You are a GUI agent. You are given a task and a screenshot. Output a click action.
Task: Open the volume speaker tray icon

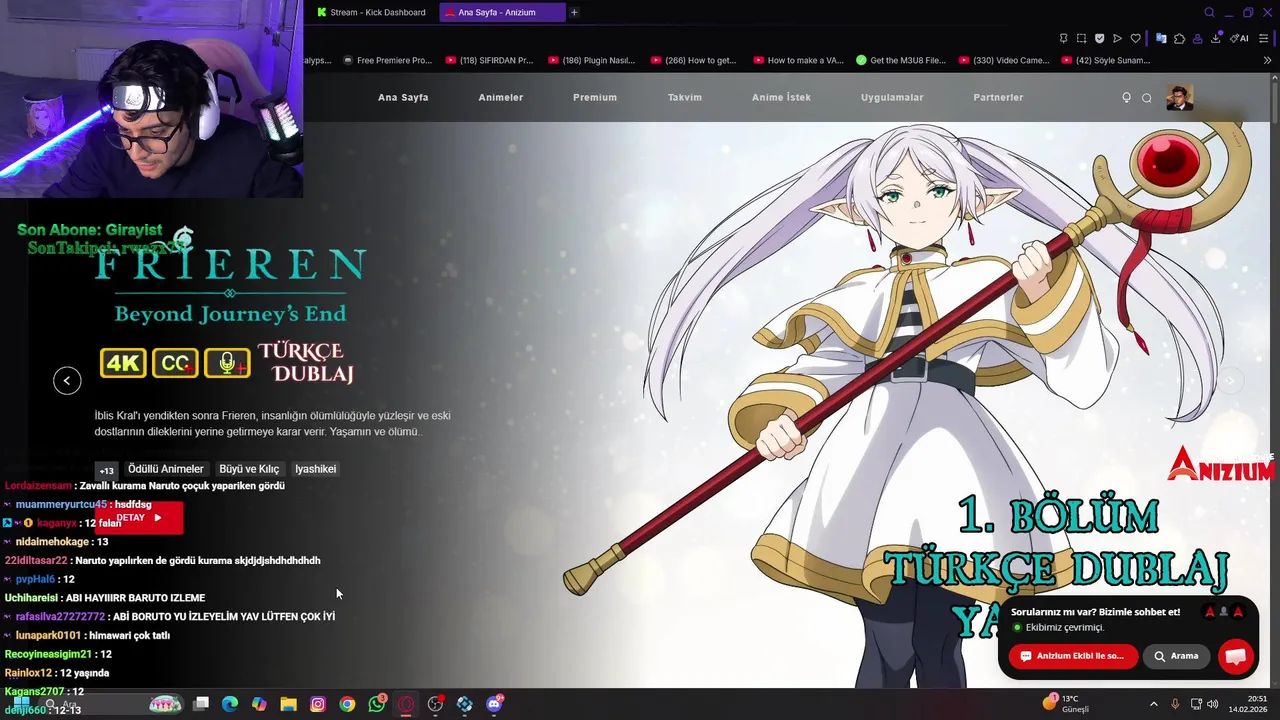(1212, 704)
